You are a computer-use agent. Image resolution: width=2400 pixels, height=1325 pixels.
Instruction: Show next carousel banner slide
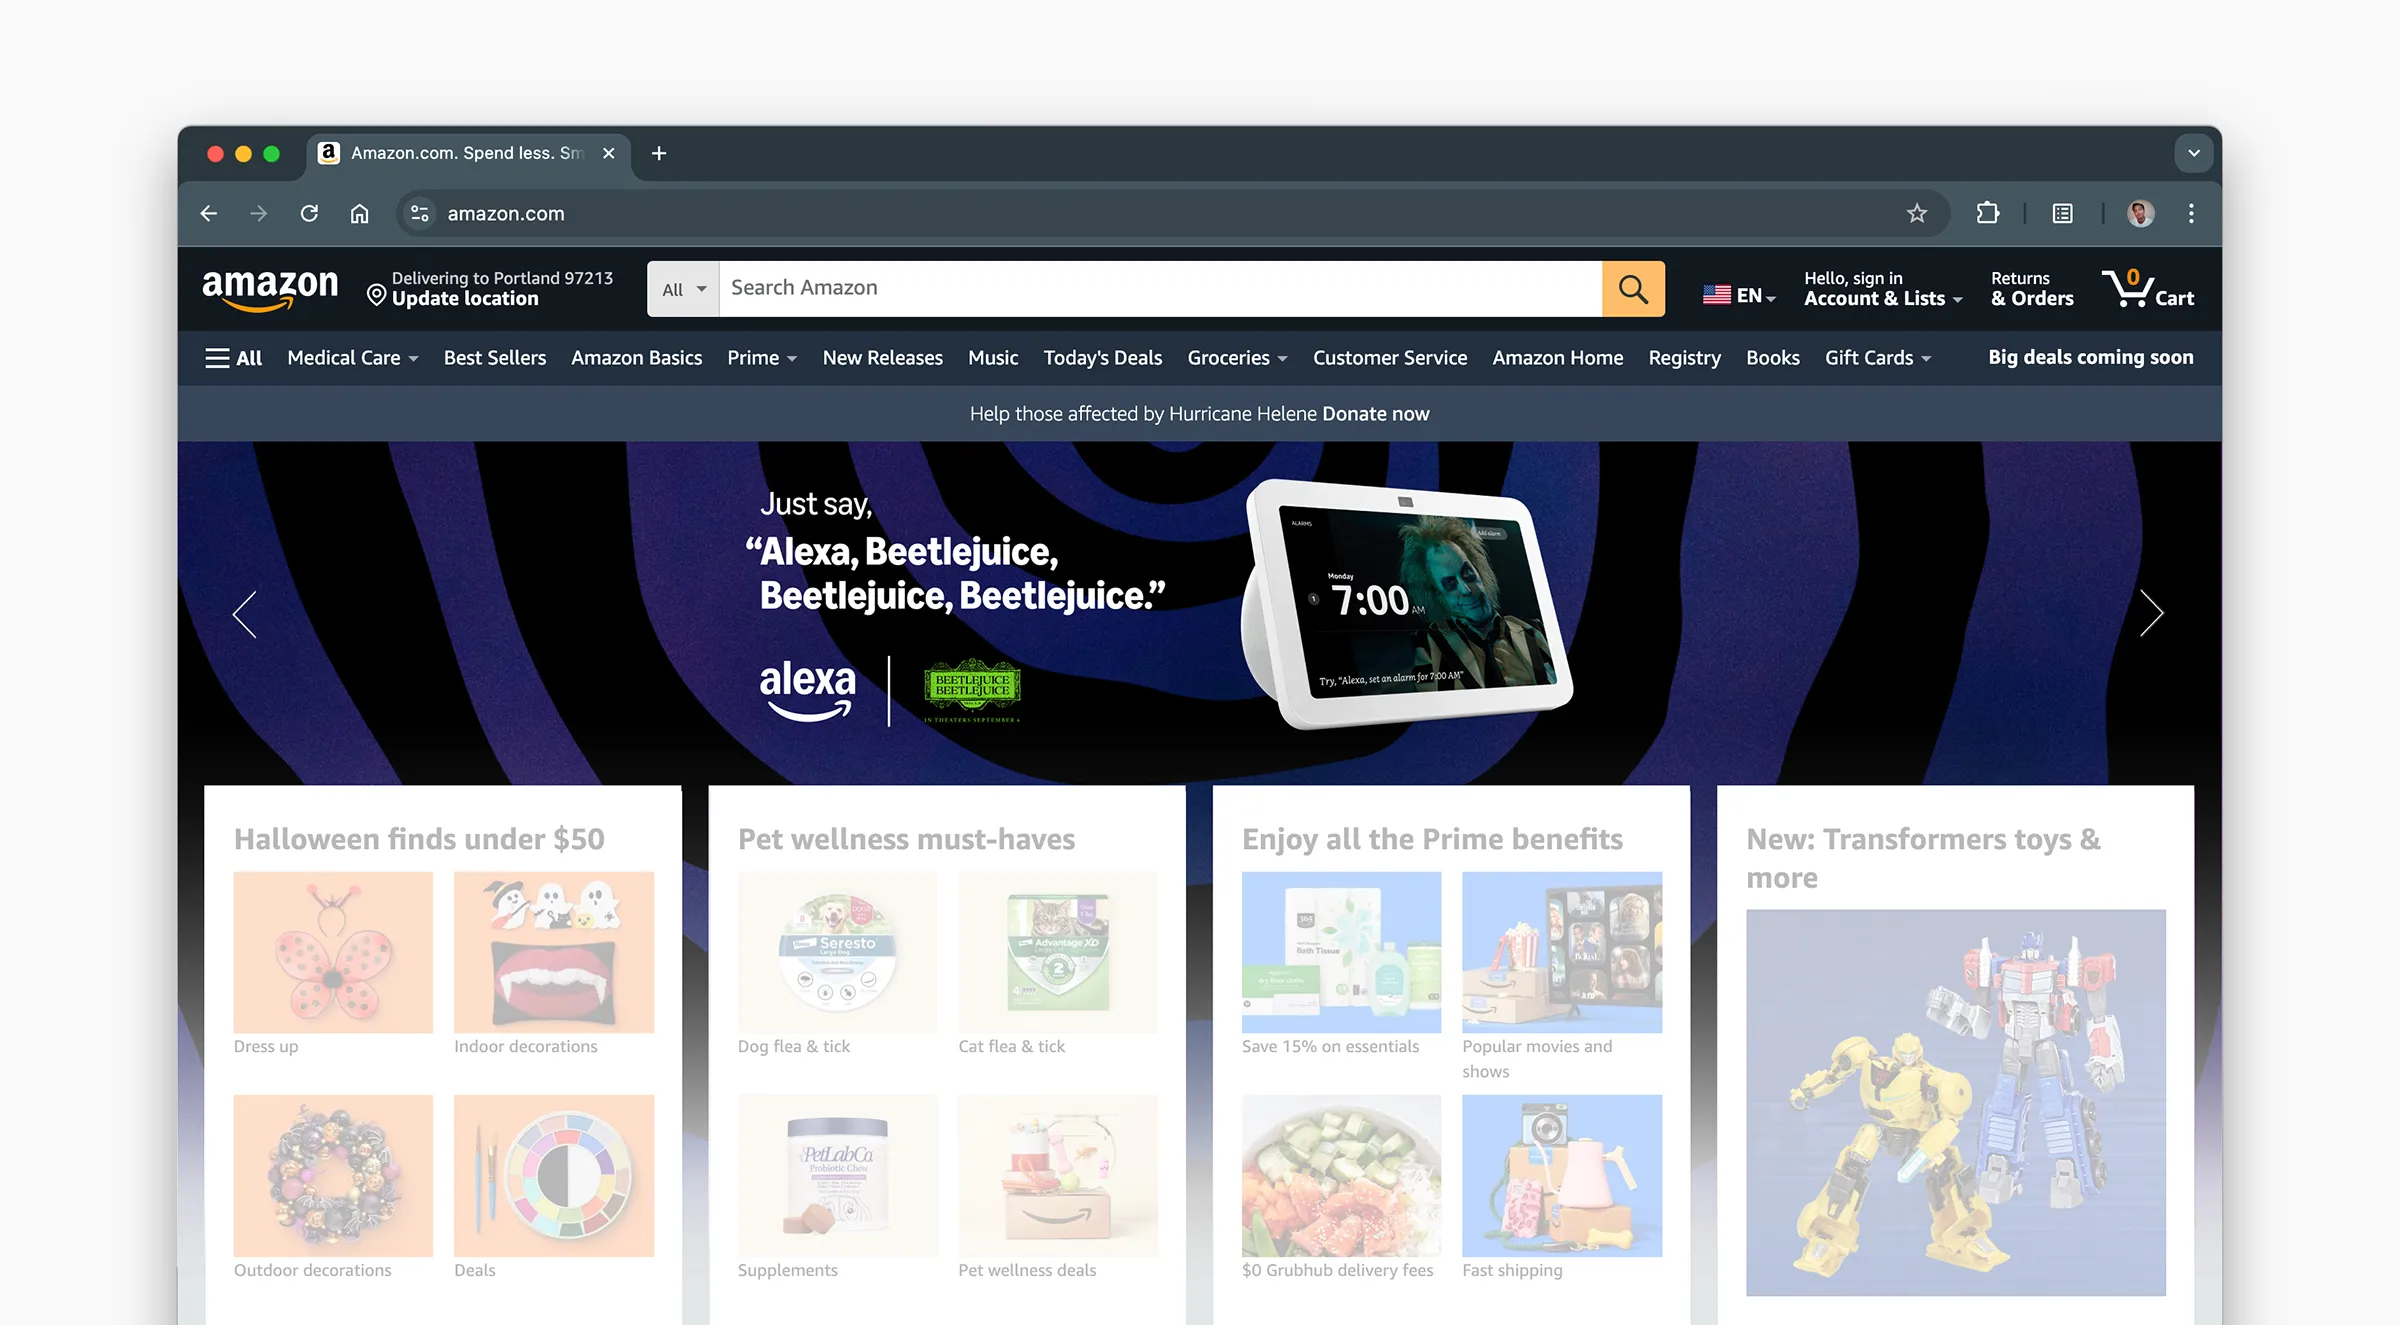pos(2151,613)
